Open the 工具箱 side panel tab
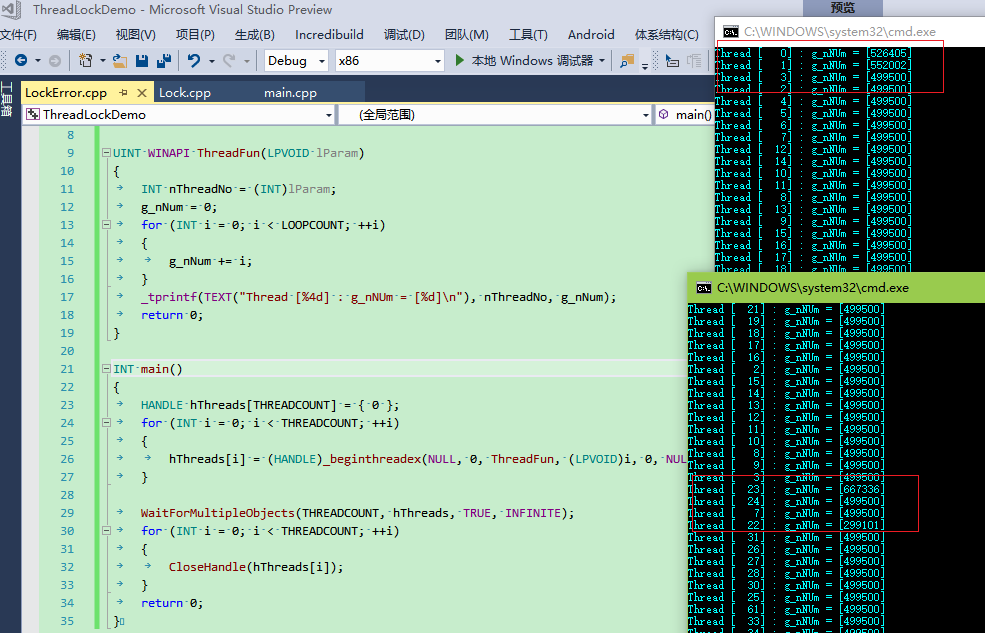This screenshot has width=985, height=633. pyautogui.click(x=6, y=98)
